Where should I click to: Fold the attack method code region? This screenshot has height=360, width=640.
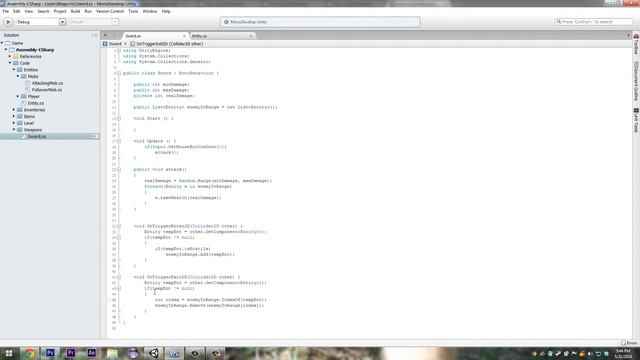(119, 169)
